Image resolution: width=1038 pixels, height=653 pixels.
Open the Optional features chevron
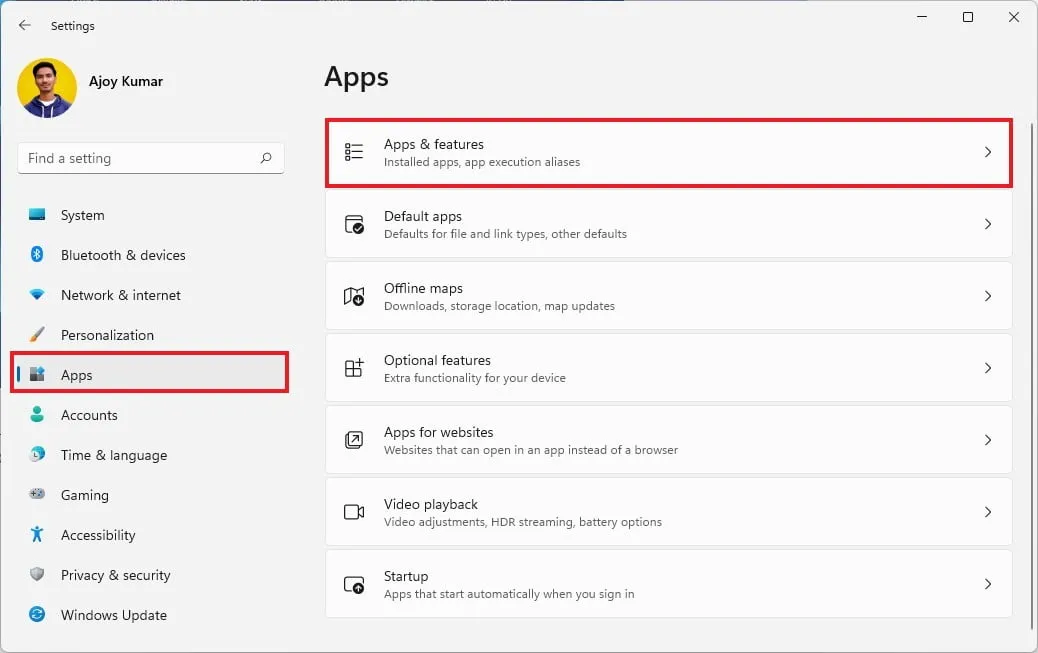coord(987,368)
